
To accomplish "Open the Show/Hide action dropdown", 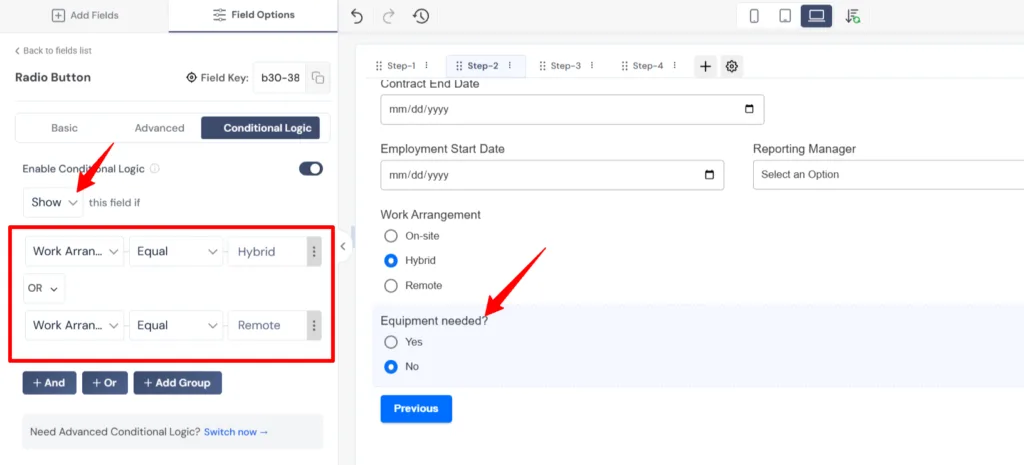I will pyautogui.click(x=54, y=202).
